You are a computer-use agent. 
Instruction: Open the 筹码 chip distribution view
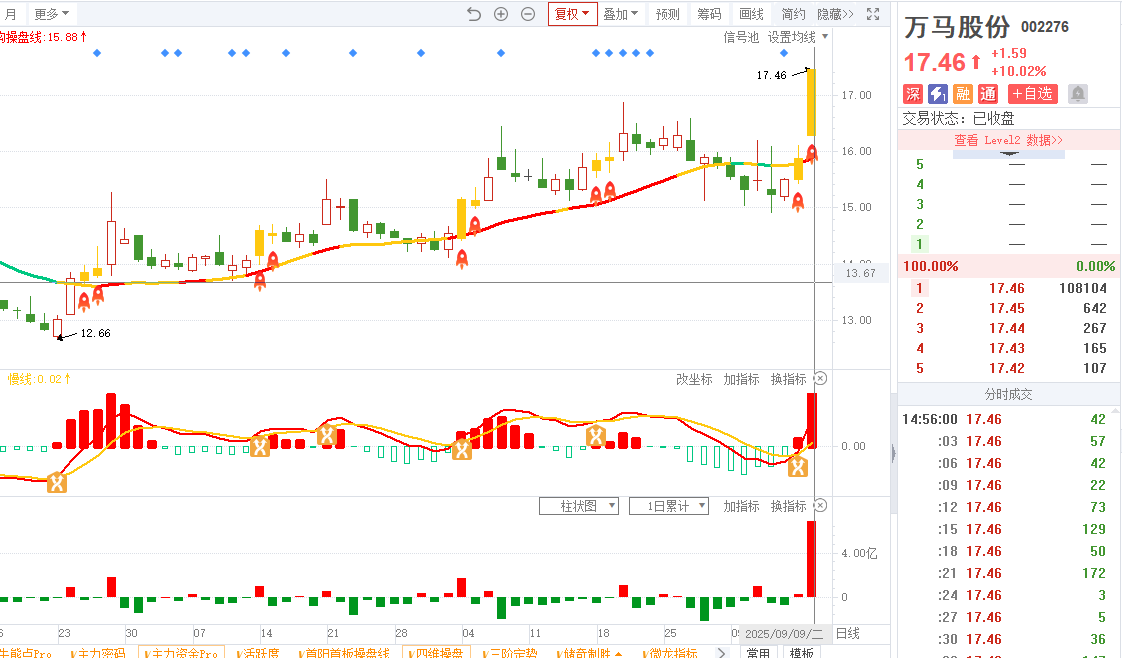click(x=709, y=14)
